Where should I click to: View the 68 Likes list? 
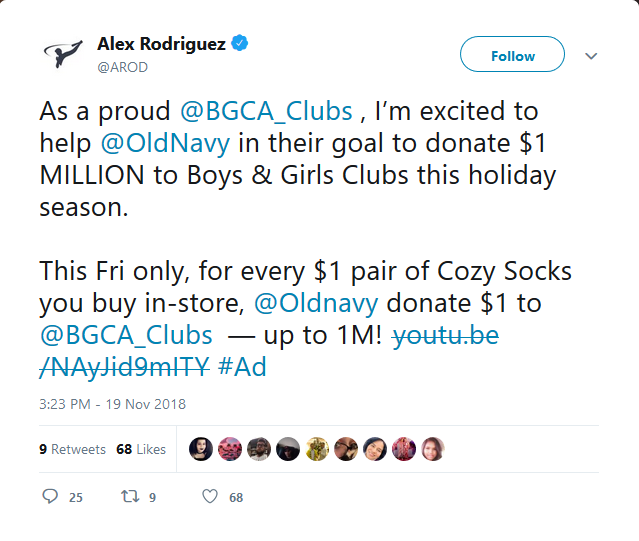(141, 449)
